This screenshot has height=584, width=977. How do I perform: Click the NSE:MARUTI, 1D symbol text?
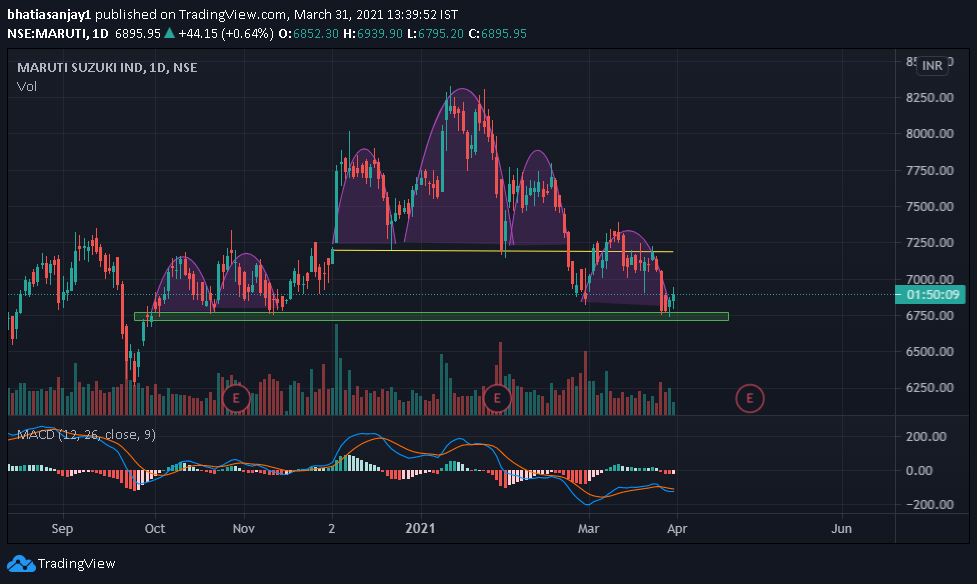tap(58, 34)
